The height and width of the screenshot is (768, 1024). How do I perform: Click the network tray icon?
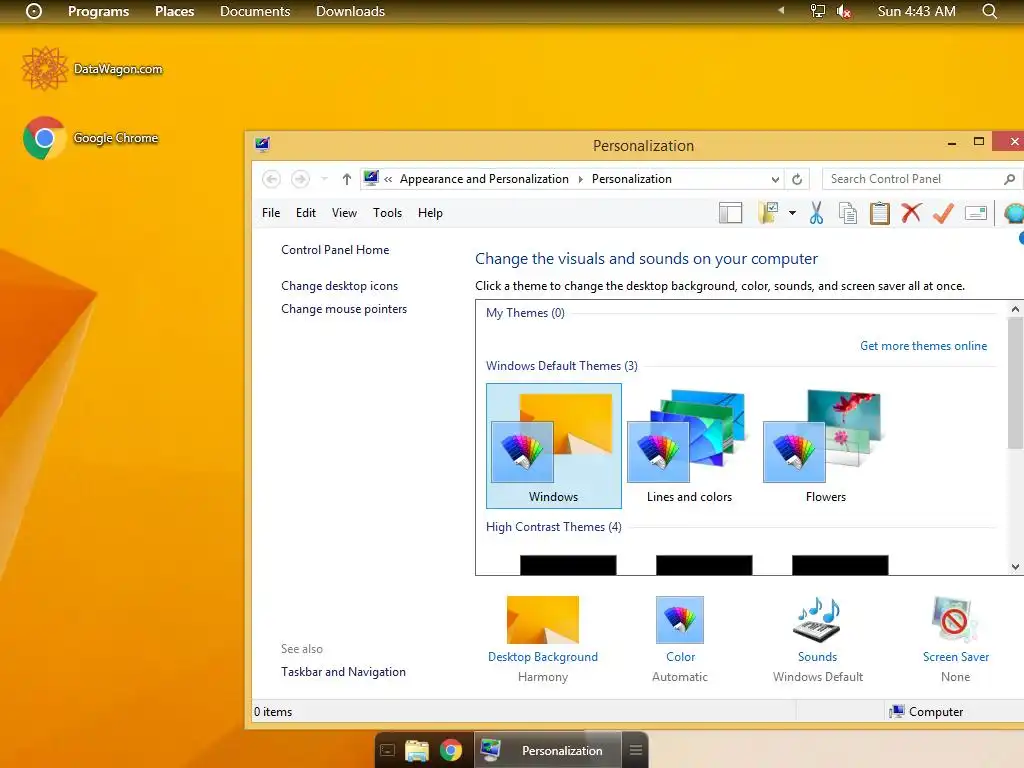click(818, 11)
